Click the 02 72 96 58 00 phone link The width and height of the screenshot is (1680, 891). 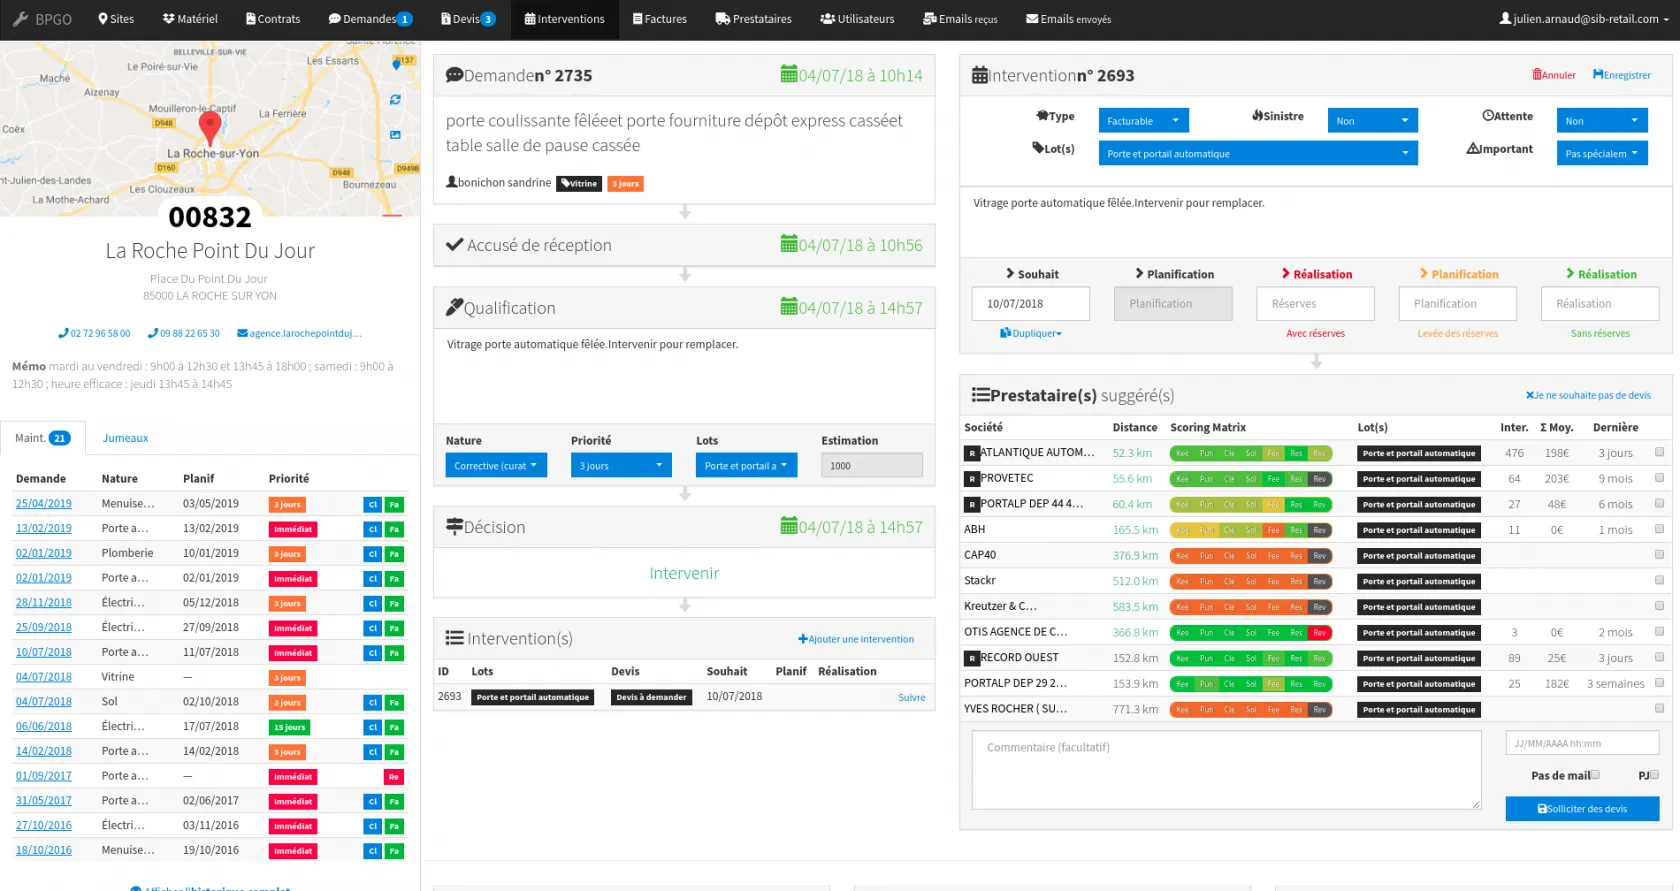pos(94,334)
